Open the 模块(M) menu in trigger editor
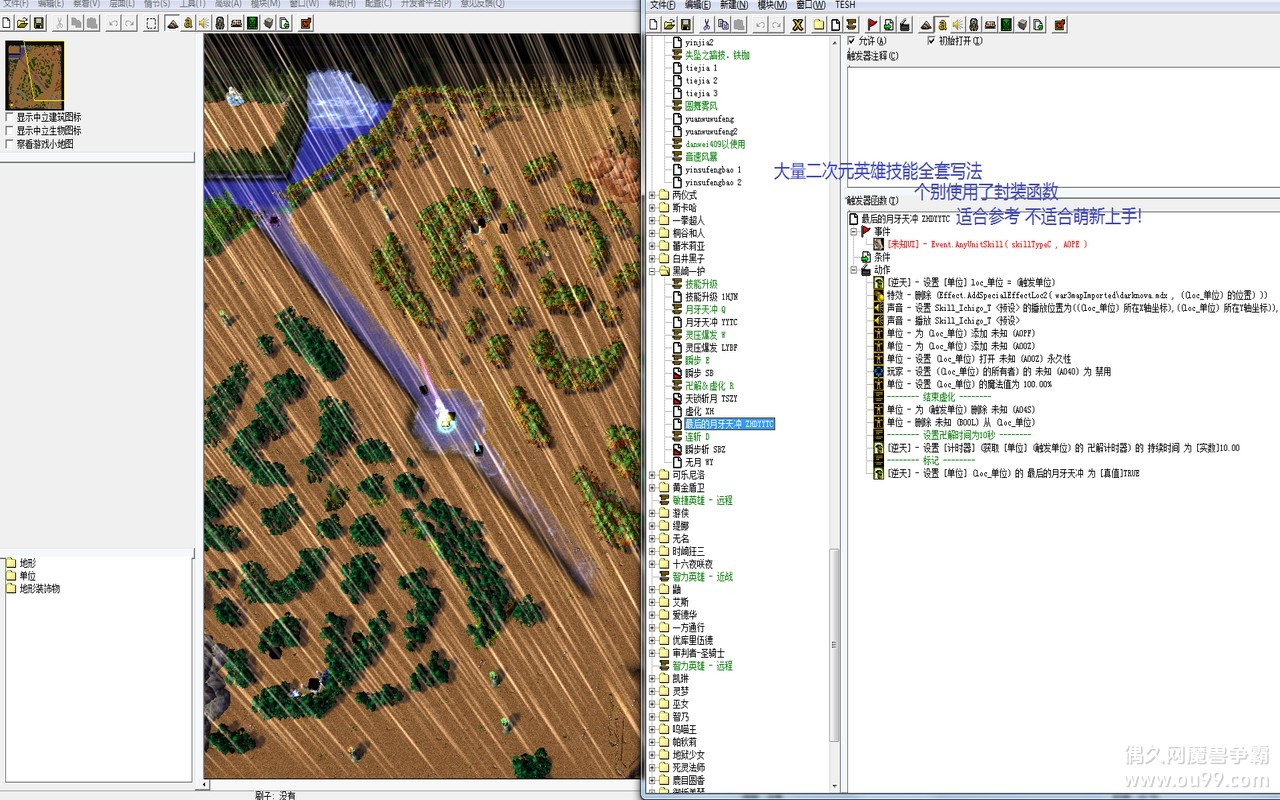This screenshot has height=800, width=1280. (772, 5)
